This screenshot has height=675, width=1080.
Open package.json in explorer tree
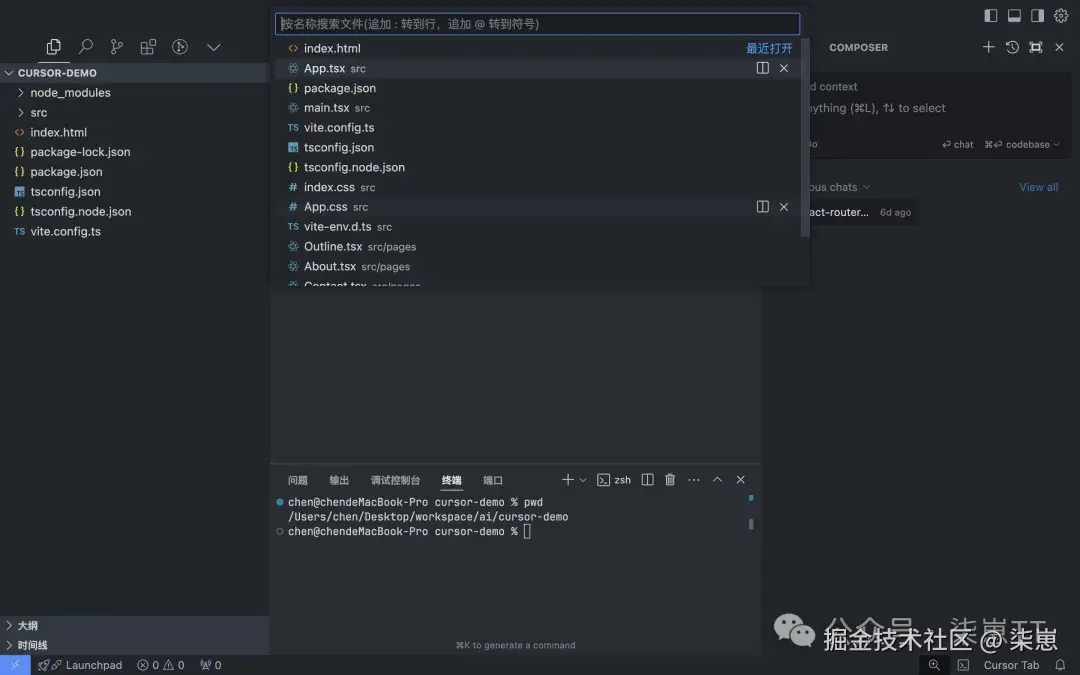[x=134, y=172]
